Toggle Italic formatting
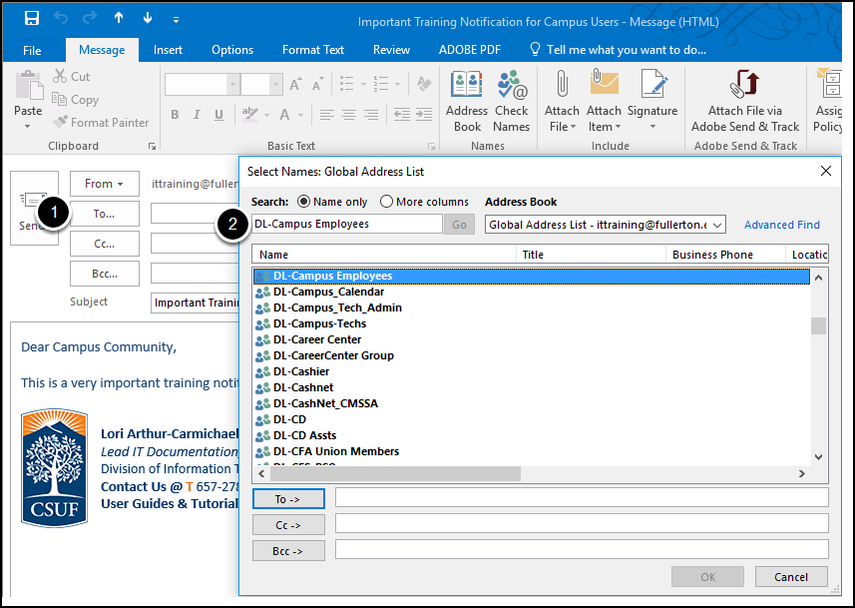 tap(196, 115)
